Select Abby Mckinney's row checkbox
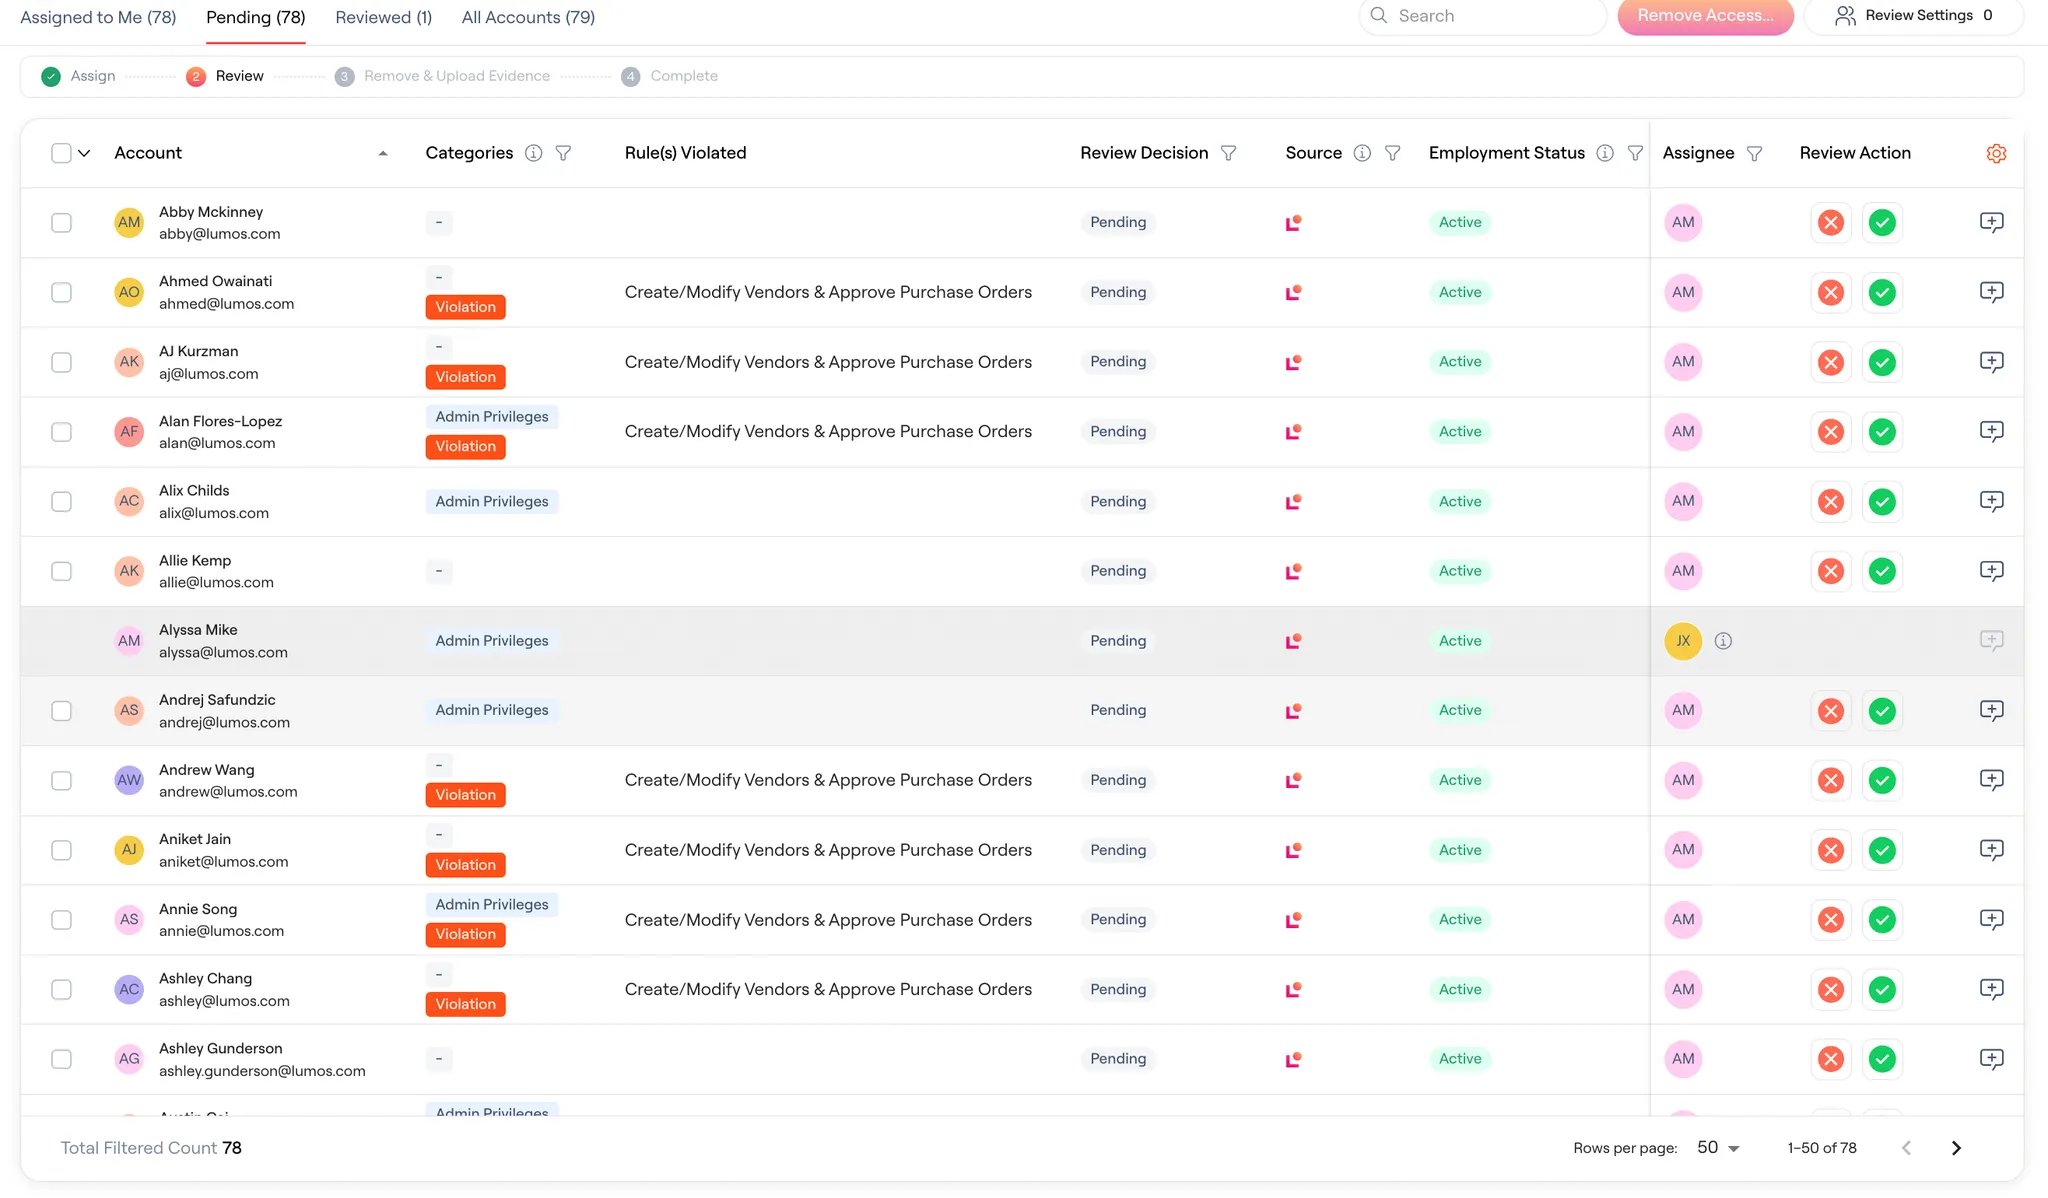Screen dimensions: 2048x1198 coord(61,222)
